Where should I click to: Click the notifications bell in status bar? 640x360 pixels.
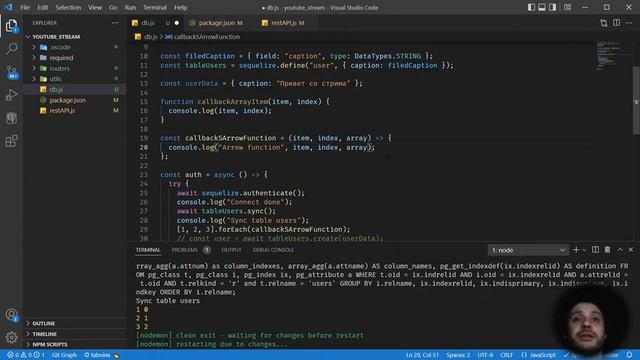pyautogui.click(x=629, y=355)
